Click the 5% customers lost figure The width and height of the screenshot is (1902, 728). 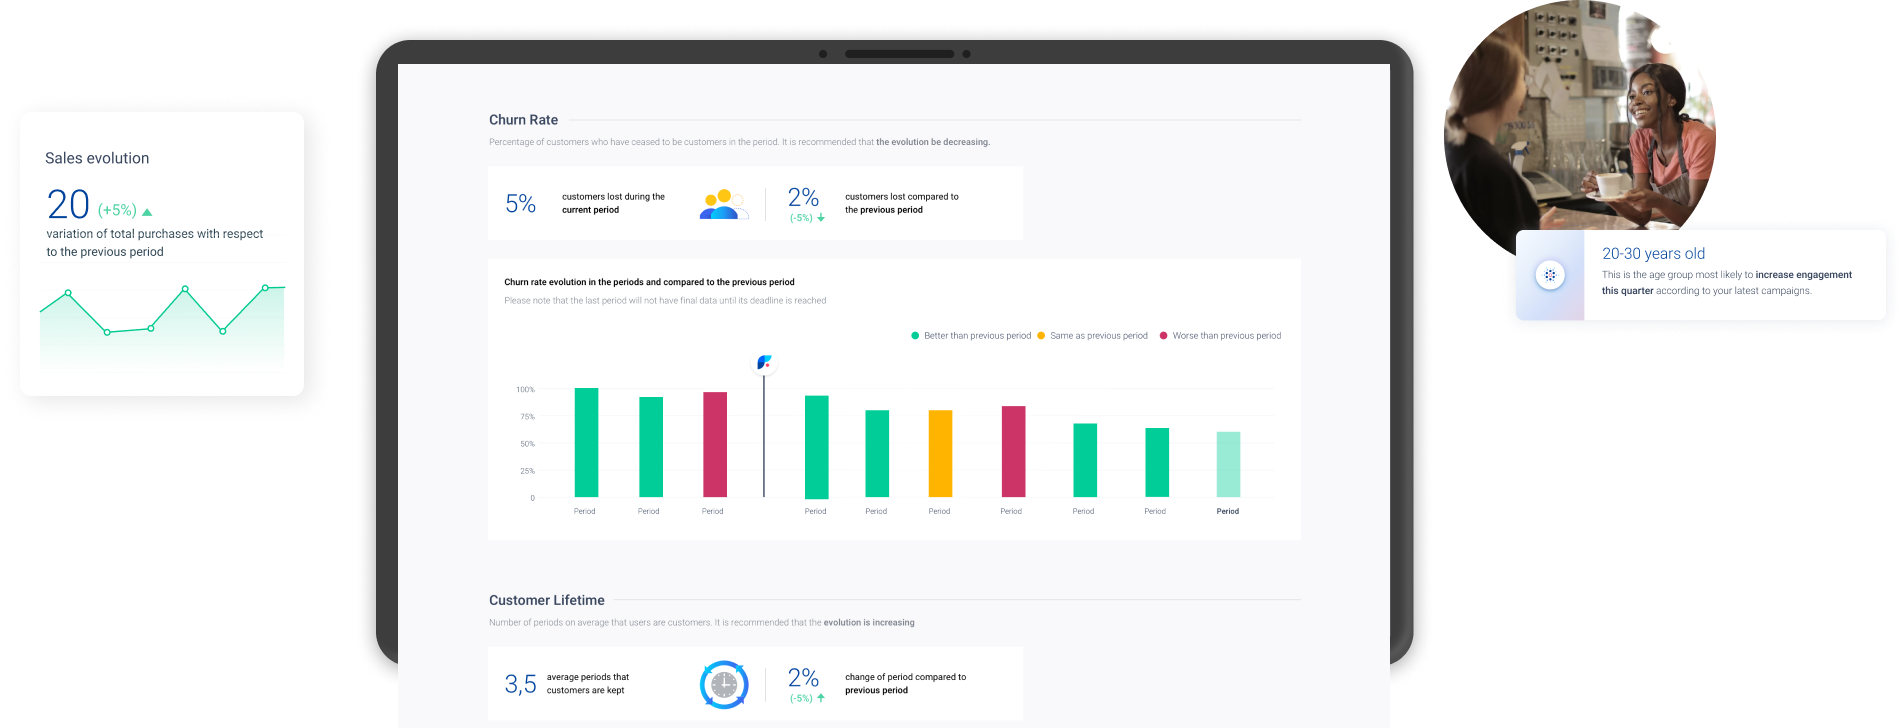click(x=520, y=204)
